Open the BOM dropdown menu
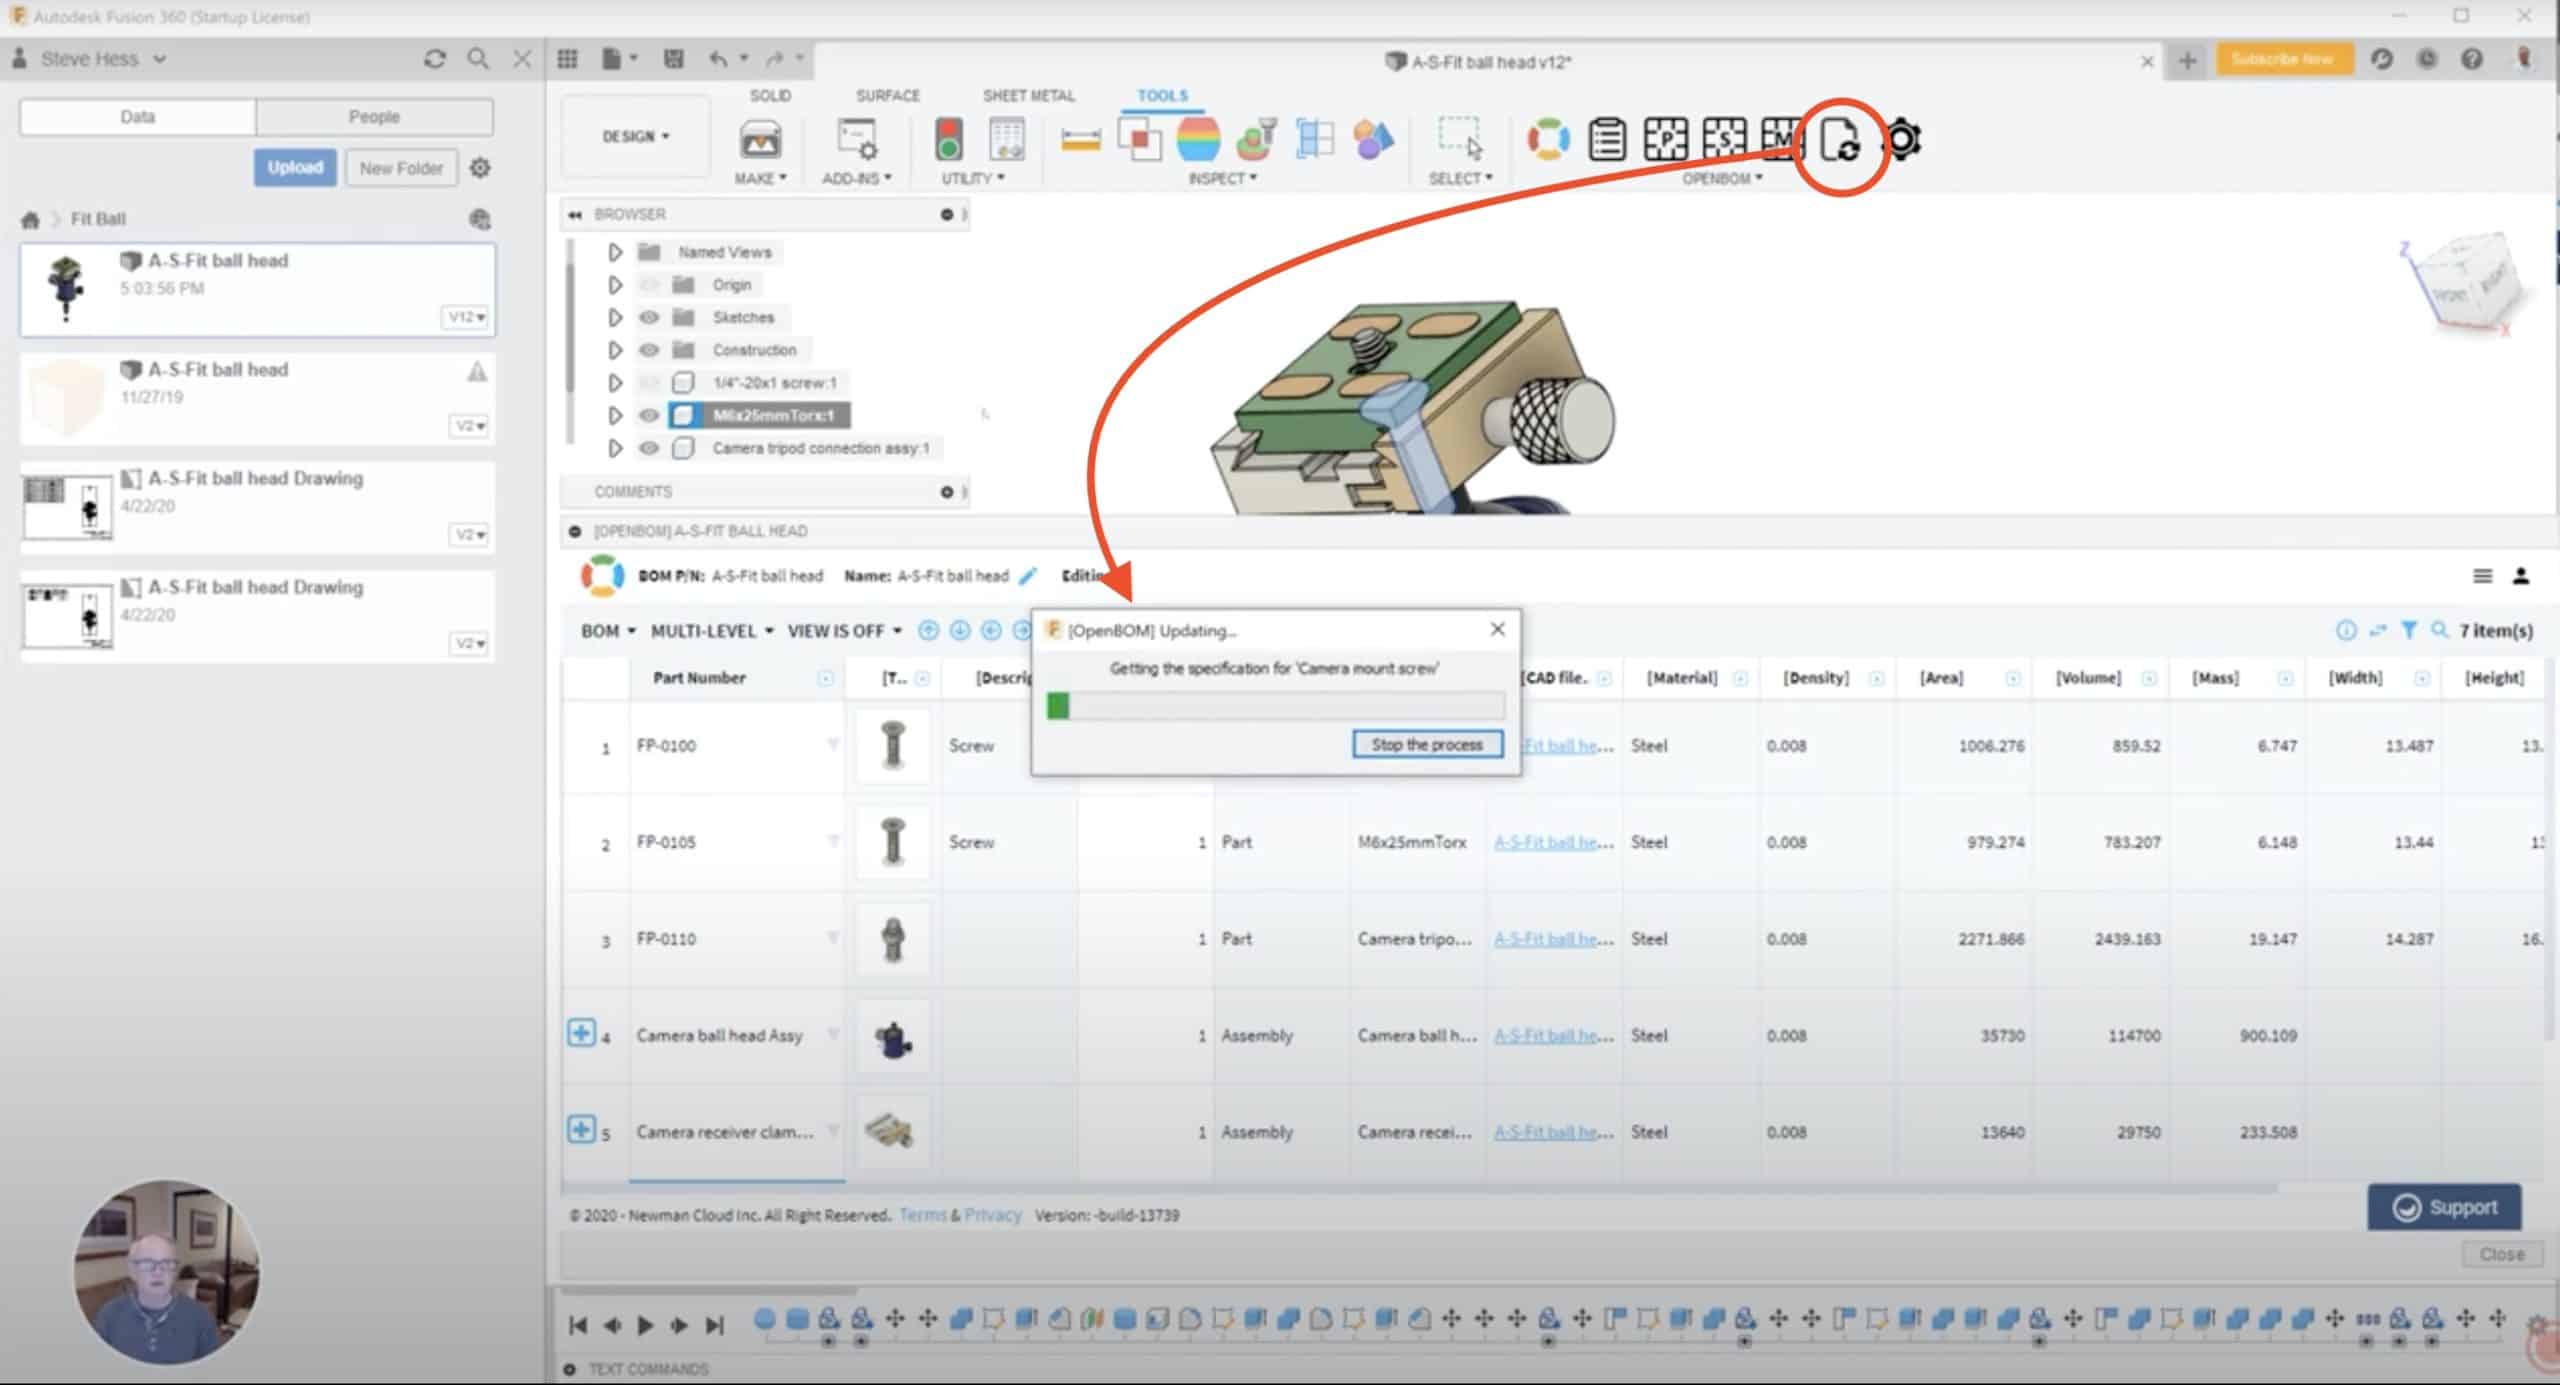Image resolution: width=2560 pixels, height=1385 pixels. pyautogui.click(x=608, y=631)
